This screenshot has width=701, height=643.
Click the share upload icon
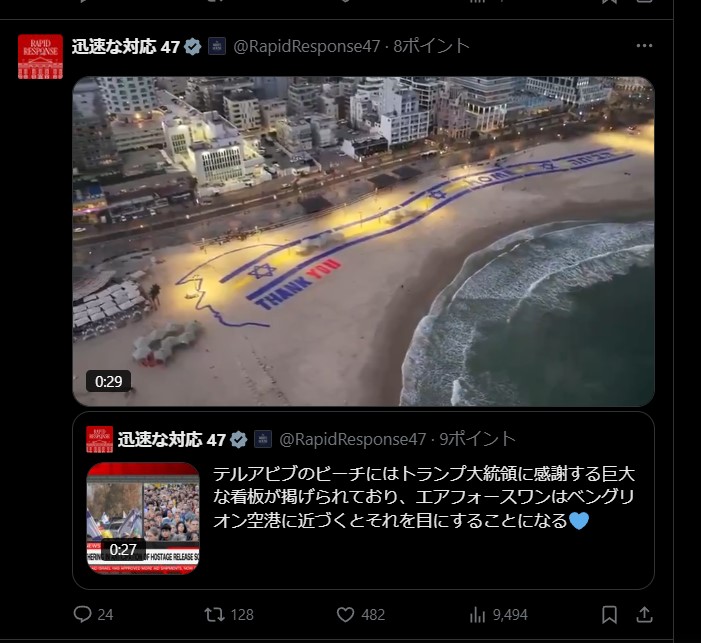pyautogui.click(x=644, y=614)
